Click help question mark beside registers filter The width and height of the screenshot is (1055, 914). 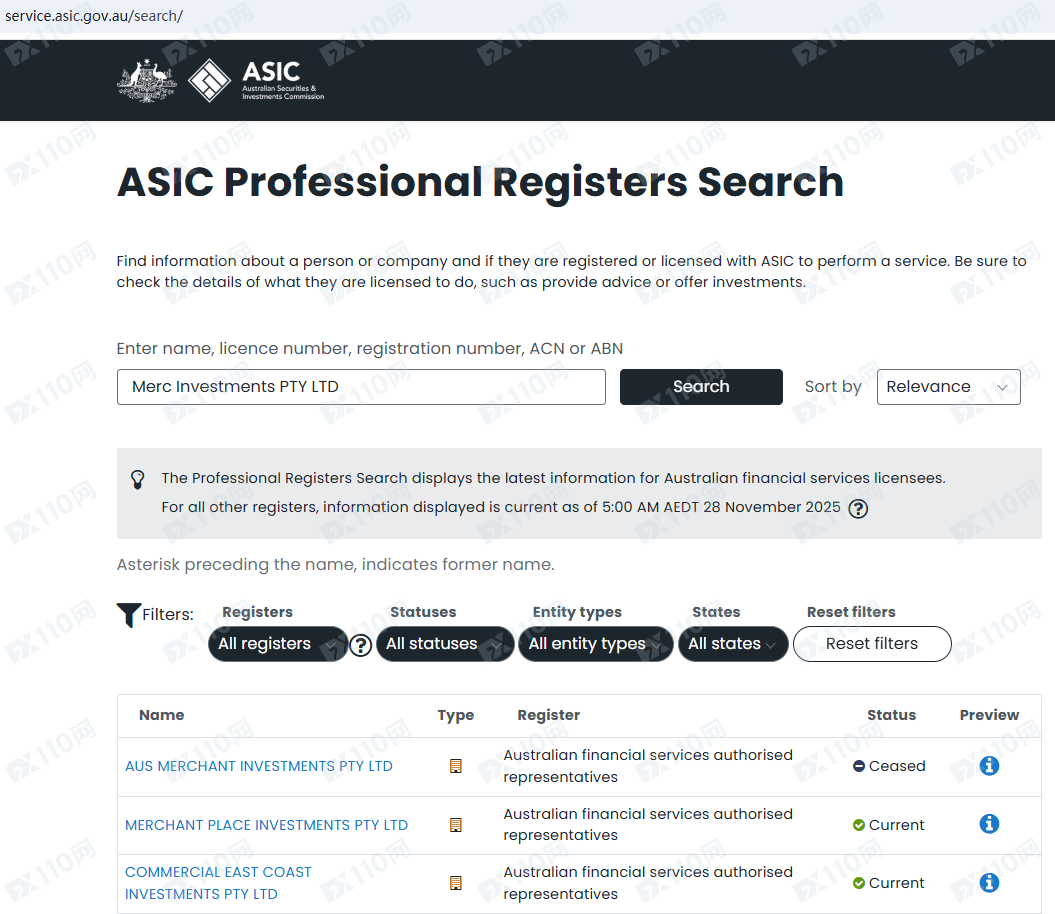361,645
